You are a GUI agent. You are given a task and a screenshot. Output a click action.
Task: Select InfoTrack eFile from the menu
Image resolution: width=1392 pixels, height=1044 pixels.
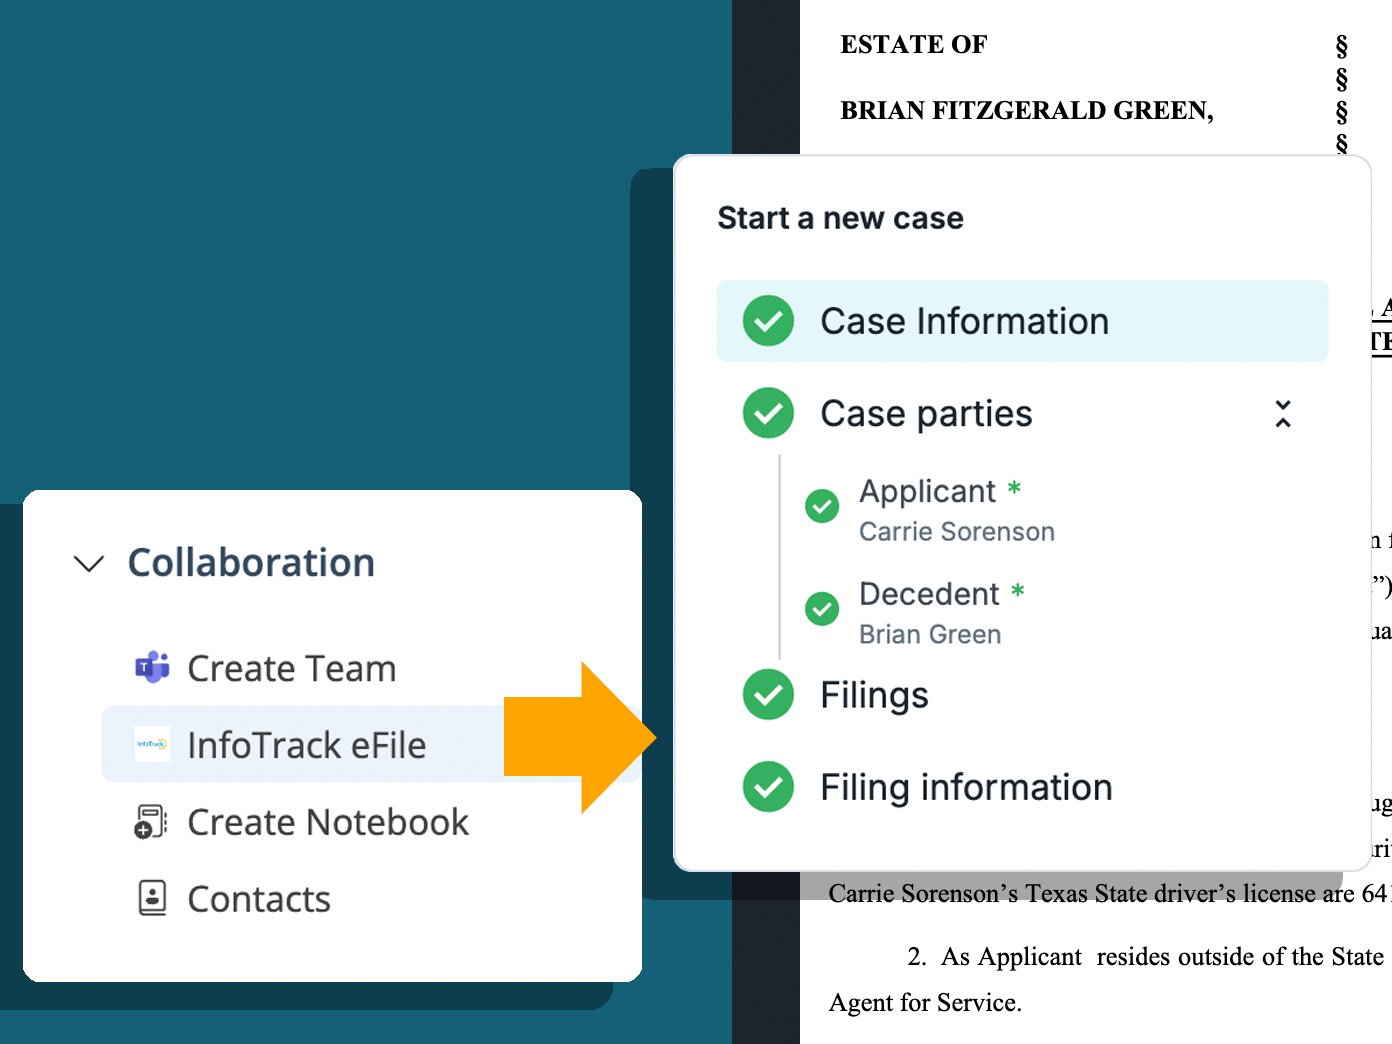click(x=307, y=744)
